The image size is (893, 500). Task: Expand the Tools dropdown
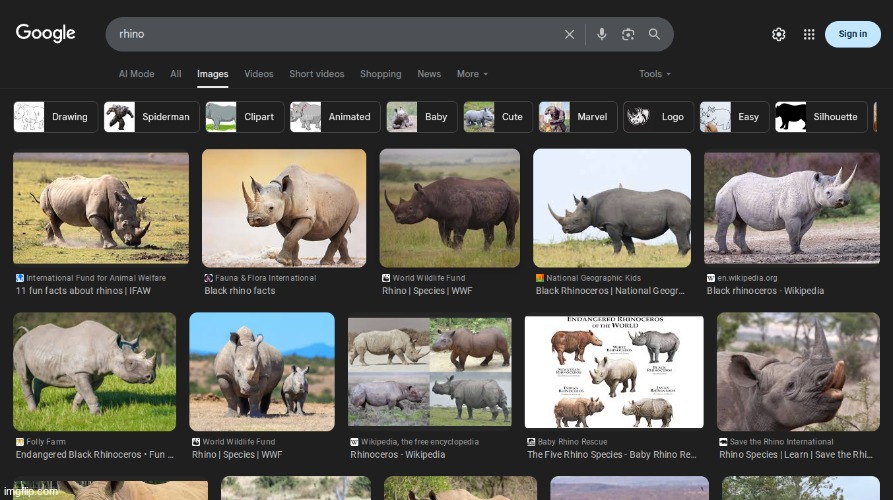654,74
